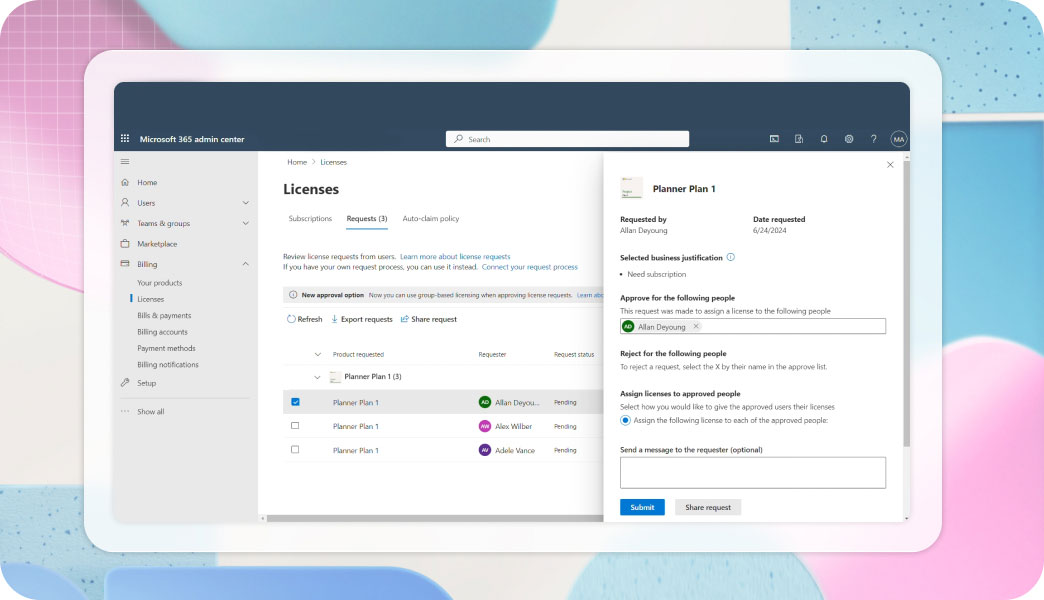The image size is (1044, 600).
Task: Check the Alex Wilber request checkbox
Action: 295,426
